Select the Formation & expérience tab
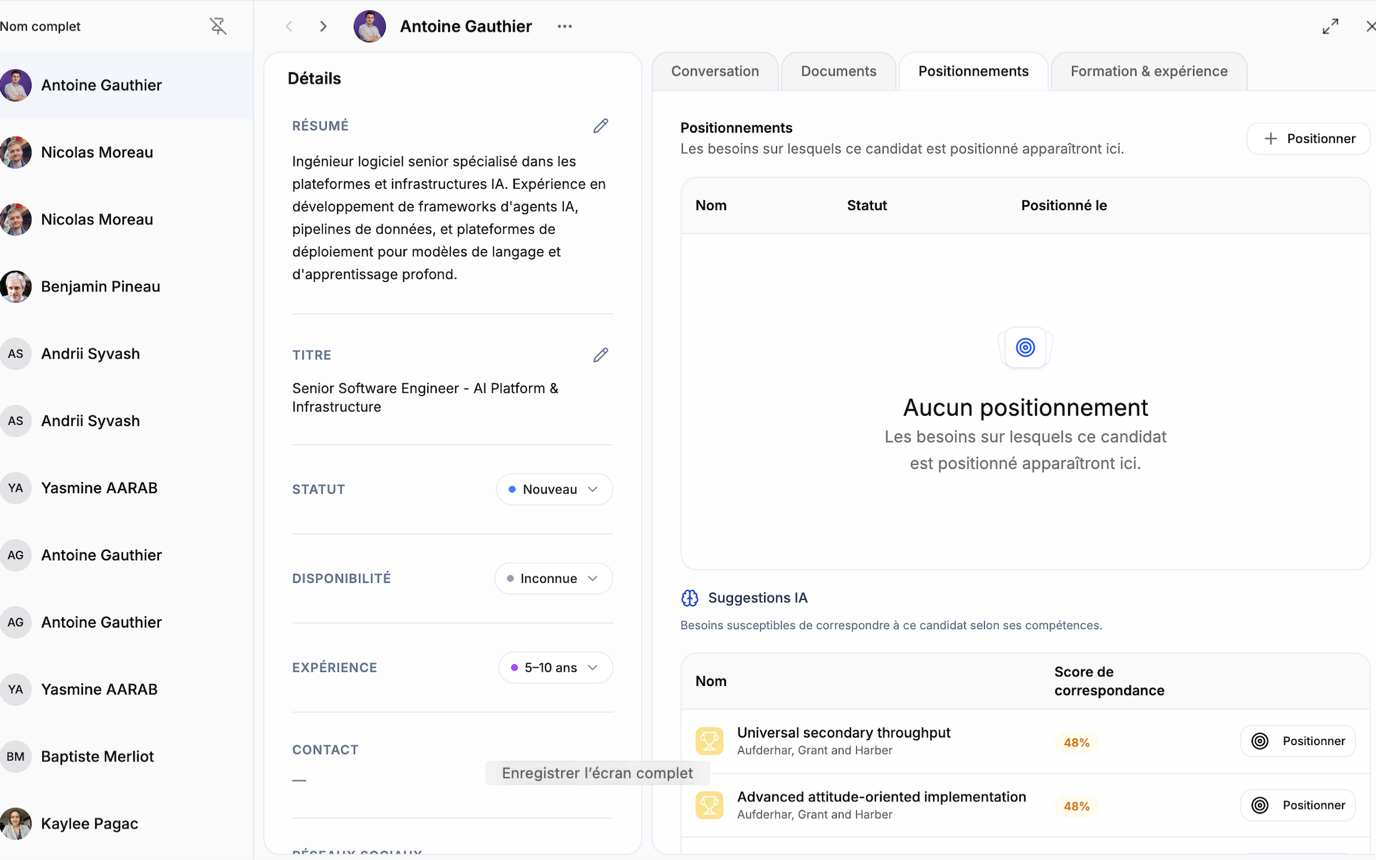 [1148, 71]
